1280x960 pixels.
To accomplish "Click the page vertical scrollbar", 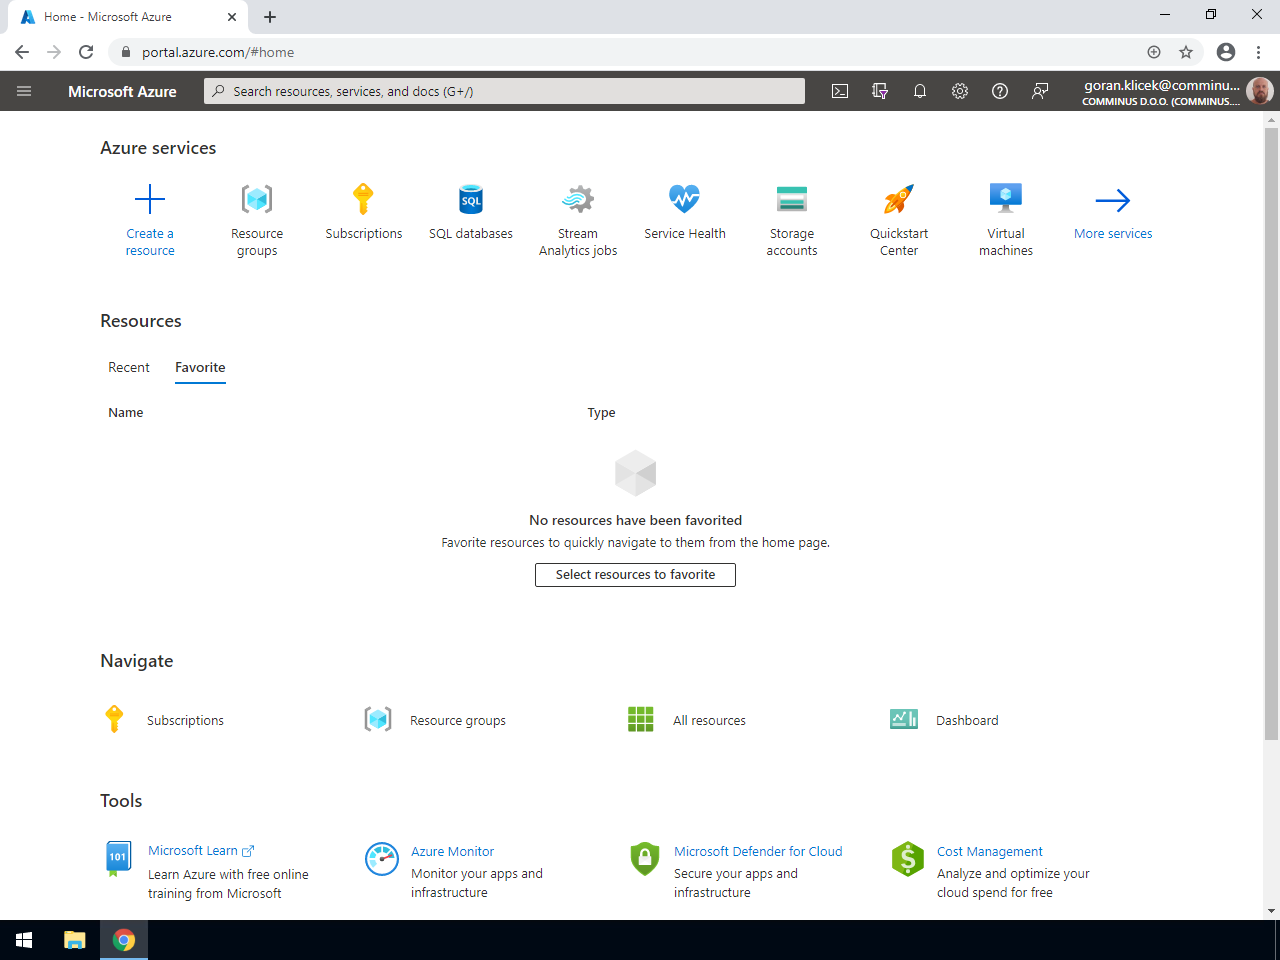I will click(1272, 433).
